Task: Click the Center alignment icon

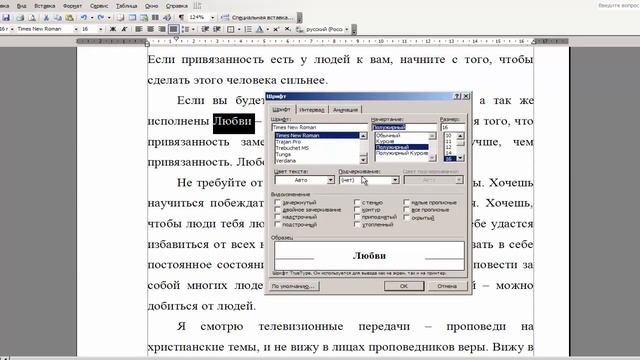Action: click(150, 29)
